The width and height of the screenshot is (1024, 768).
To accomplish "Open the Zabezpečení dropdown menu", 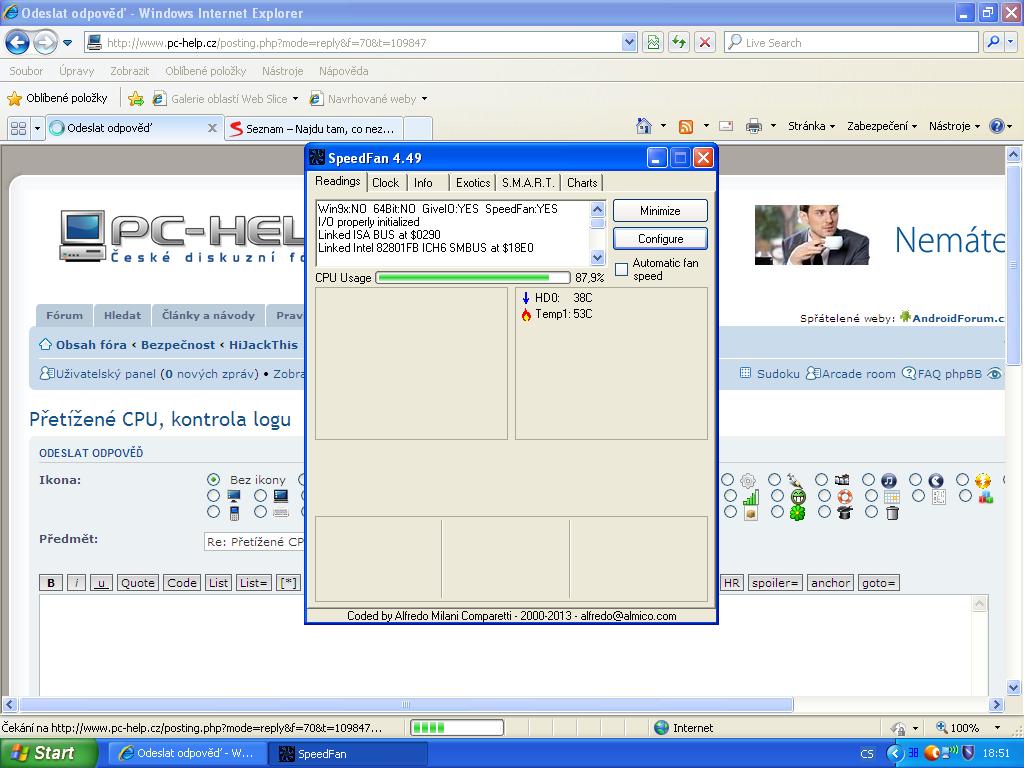I will point(882,126).
